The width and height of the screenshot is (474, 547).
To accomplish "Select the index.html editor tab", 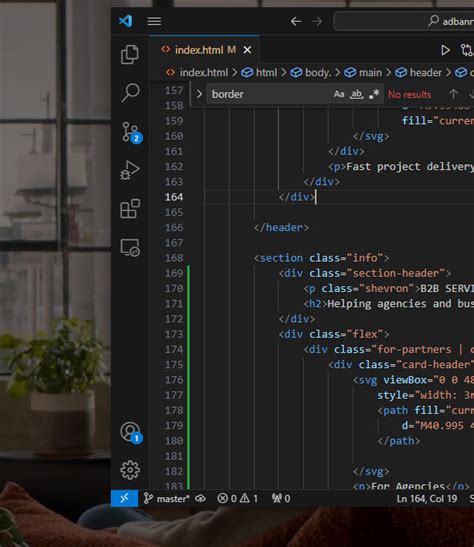I will (205, 50).
